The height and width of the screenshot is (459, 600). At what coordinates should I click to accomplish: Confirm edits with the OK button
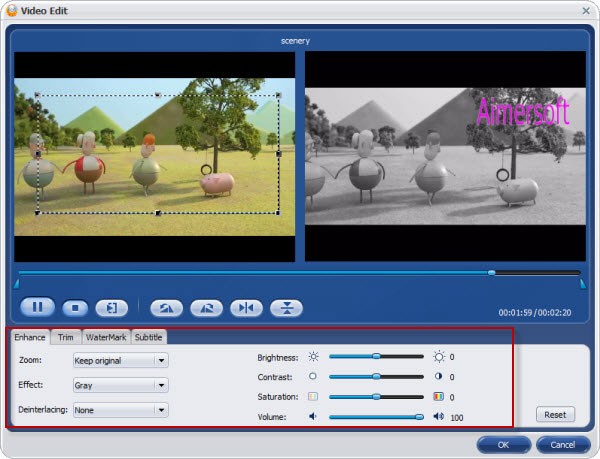click(504, 445)
